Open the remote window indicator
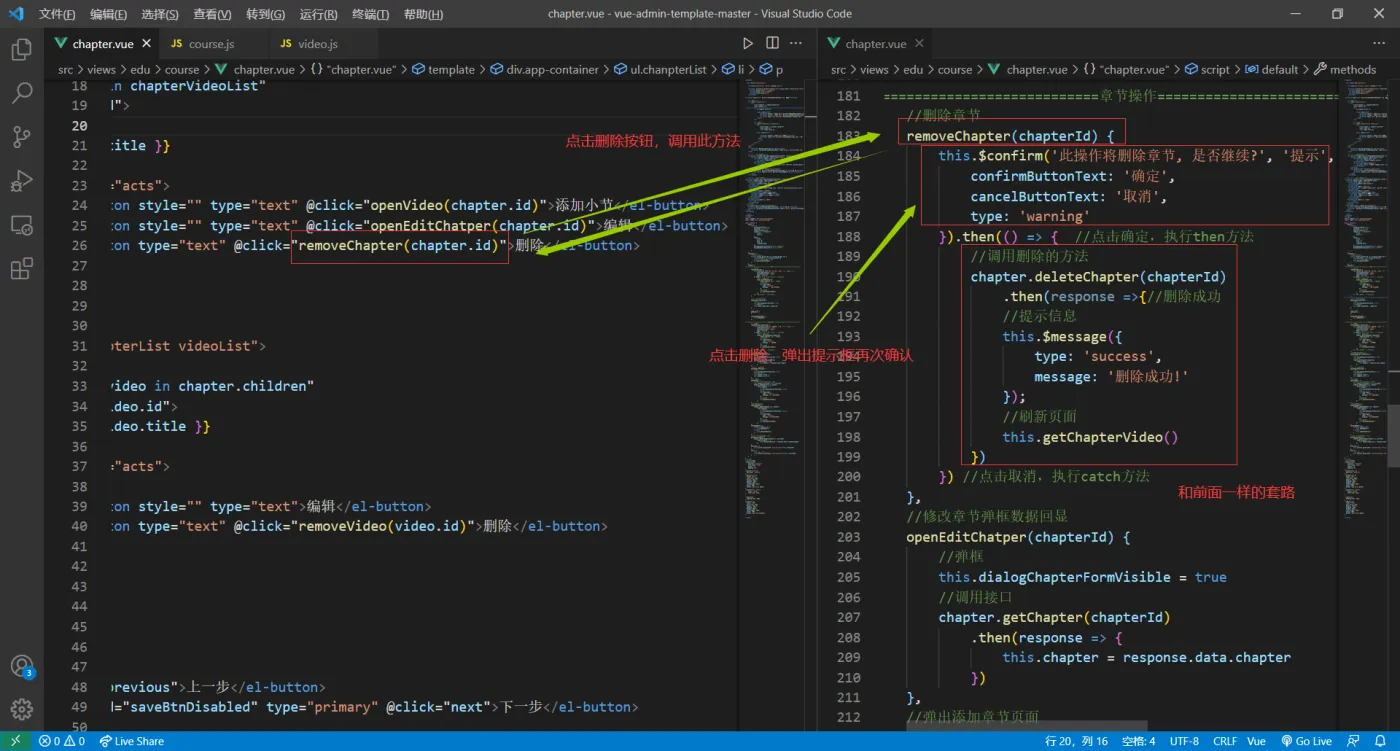The image size is (1400, 751). coord(15,741)
